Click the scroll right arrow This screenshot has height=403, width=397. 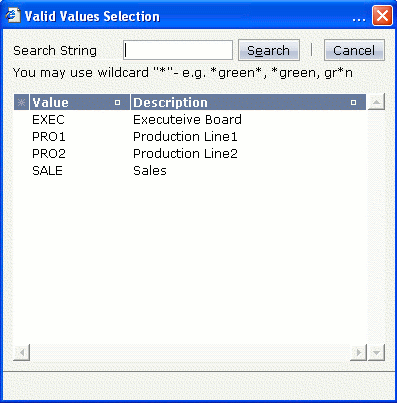(359, 353)
